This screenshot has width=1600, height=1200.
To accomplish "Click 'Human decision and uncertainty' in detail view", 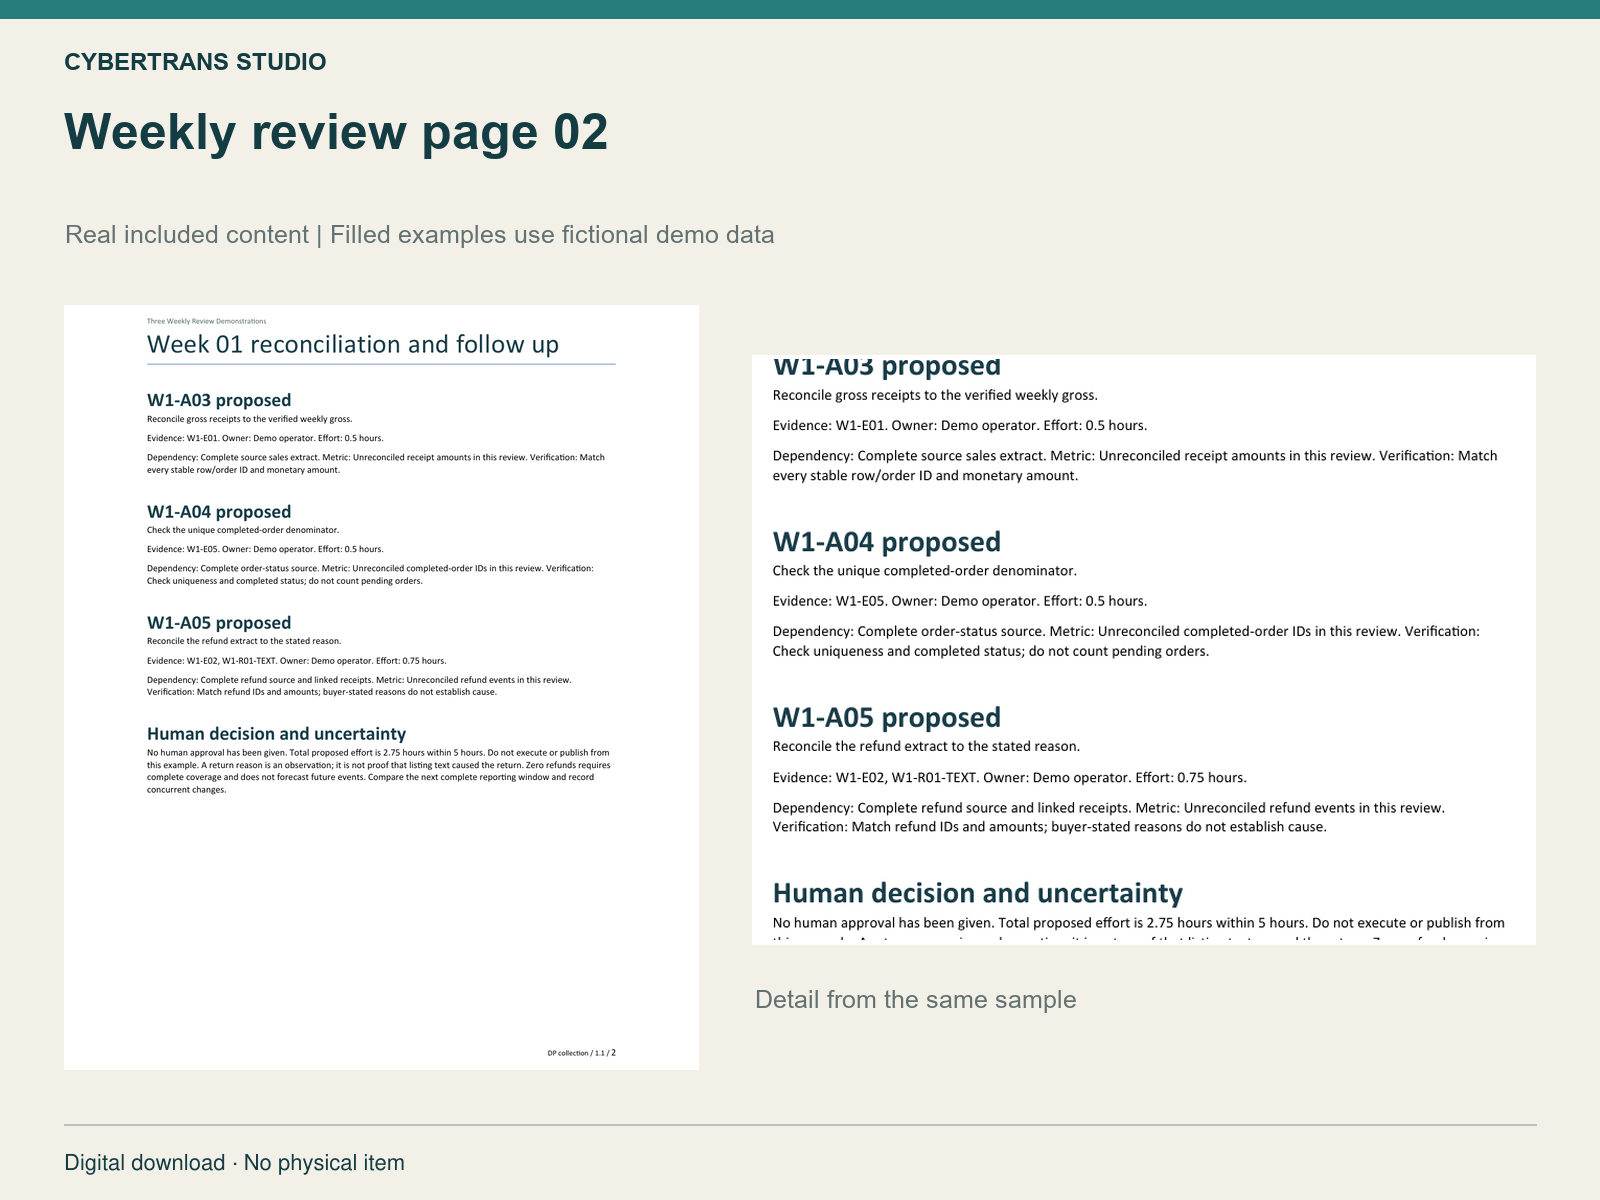I will coord(978,893).
